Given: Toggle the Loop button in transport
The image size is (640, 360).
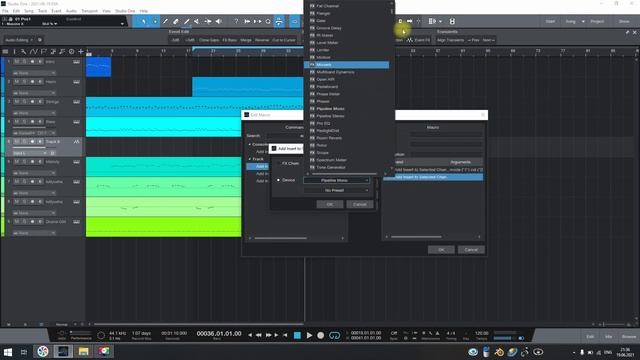Looking at the screenshot, I should click(x=334, y=335).
